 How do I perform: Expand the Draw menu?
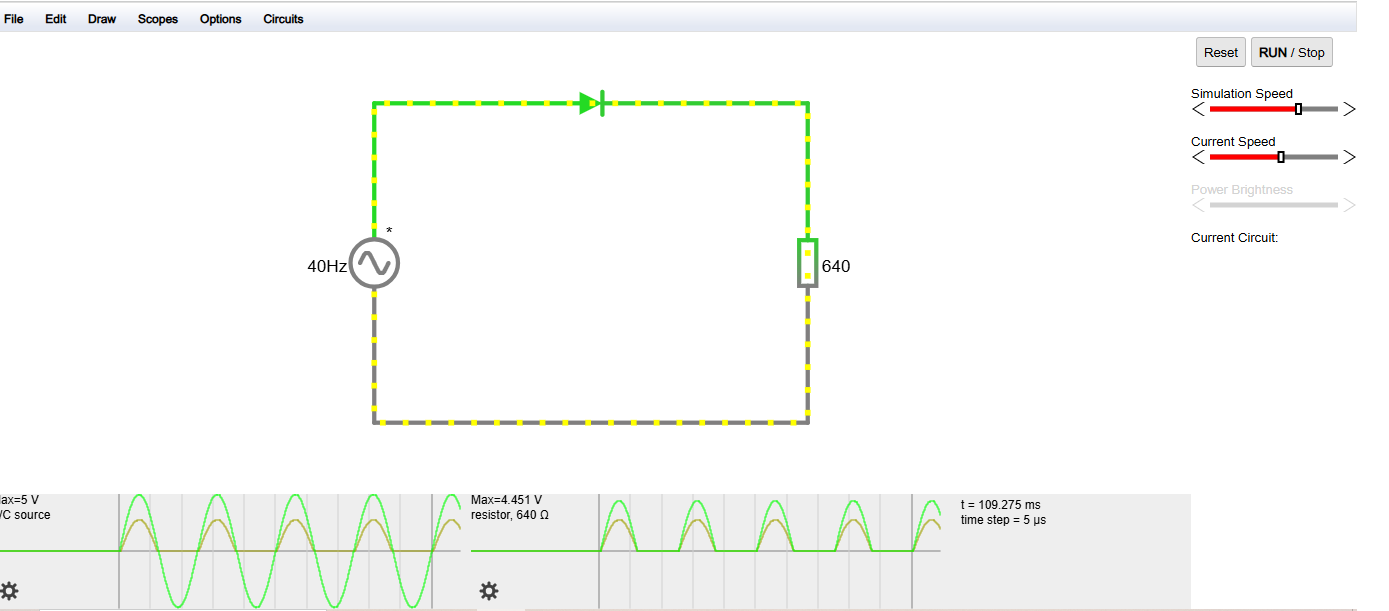coord(102,19)
